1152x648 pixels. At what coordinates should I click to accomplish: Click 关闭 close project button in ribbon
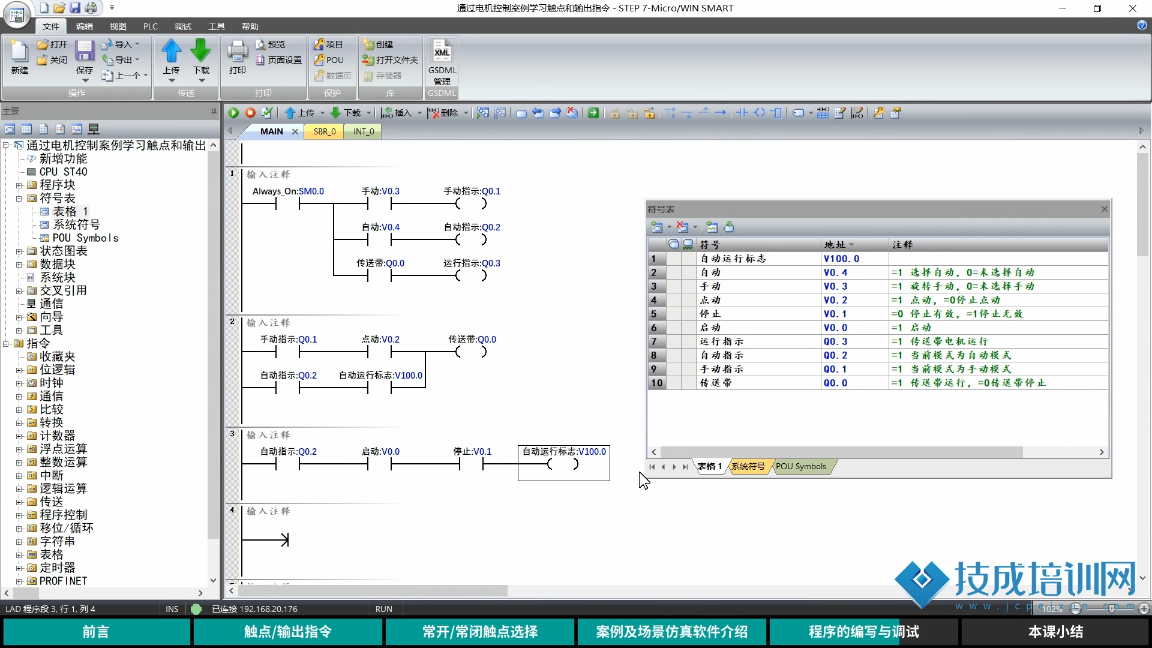[52, 60]
